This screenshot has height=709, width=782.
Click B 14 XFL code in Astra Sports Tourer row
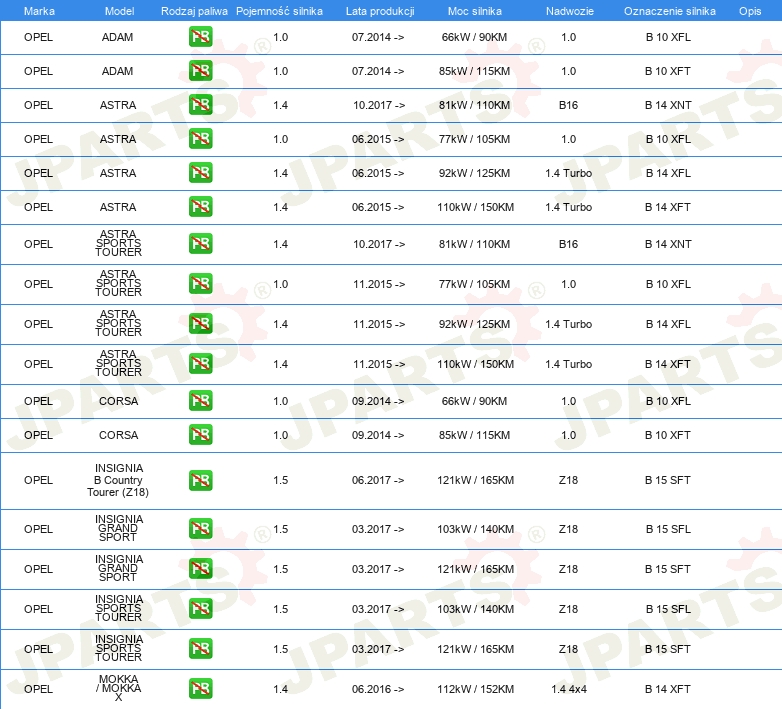click(x=668, y=324)
